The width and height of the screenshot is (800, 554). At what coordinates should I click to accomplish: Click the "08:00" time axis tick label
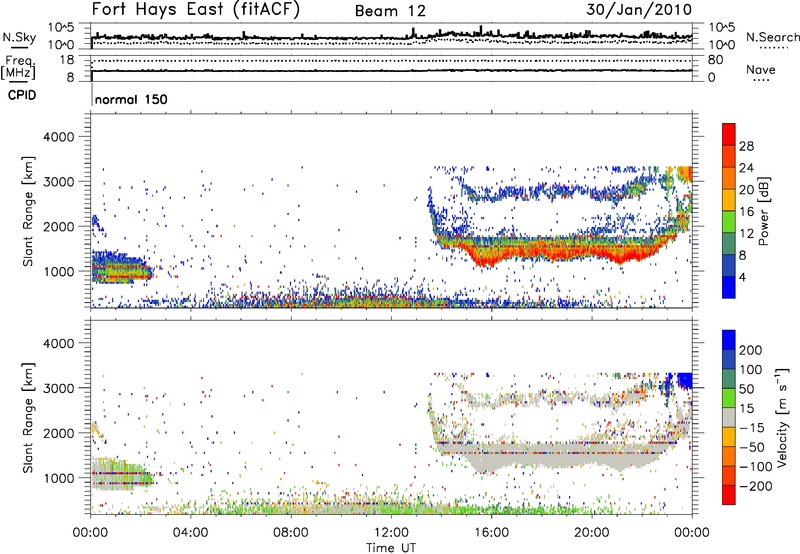[x=291, y=533]
